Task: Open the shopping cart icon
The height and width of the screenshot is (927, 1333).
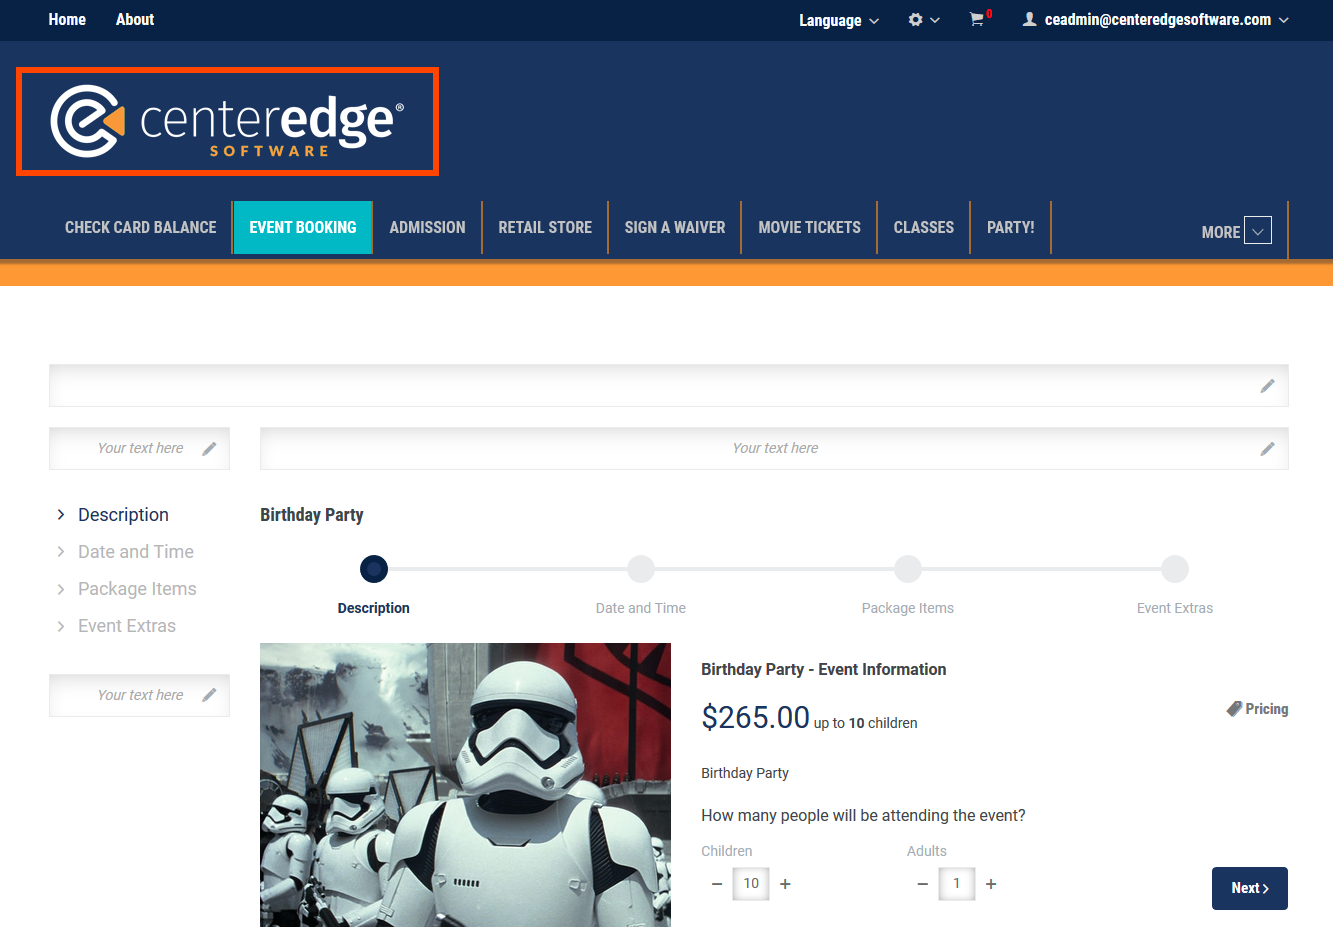Action: coord(977,19)
